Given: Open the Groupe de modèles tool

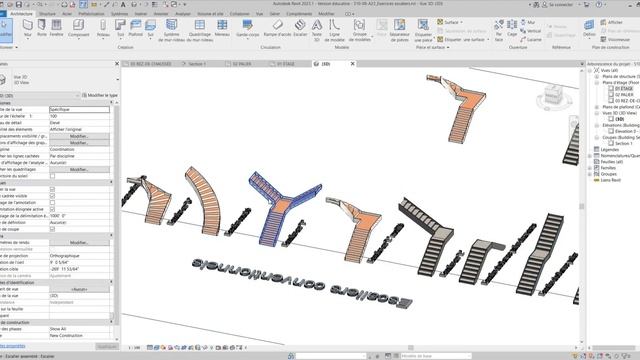Looking at the screenshot, I should (360, 31).
